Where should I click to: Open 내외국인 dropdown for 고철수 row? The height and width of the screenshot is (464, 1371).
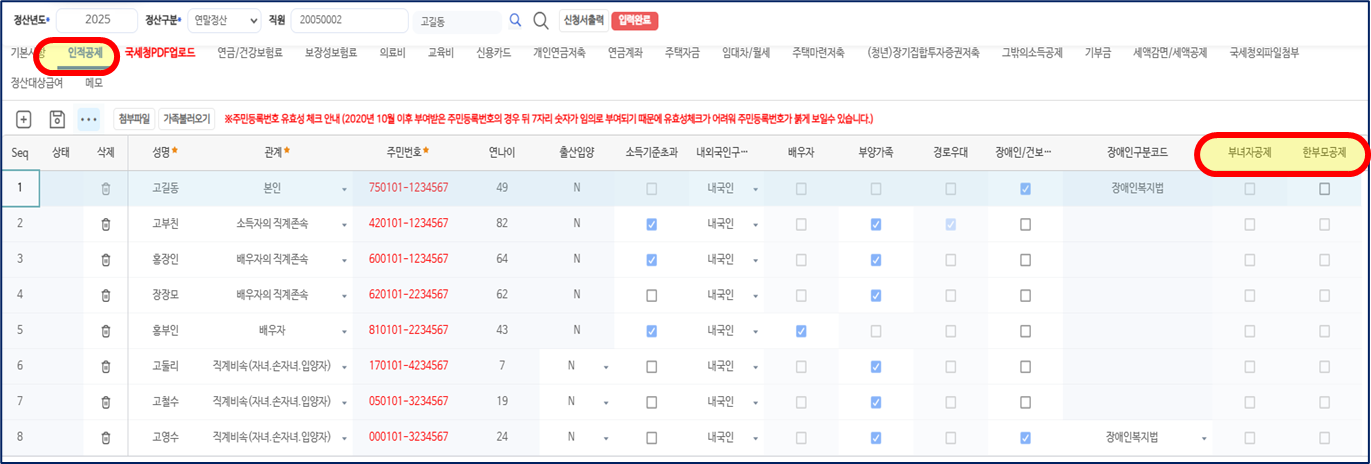click(755, 402)
